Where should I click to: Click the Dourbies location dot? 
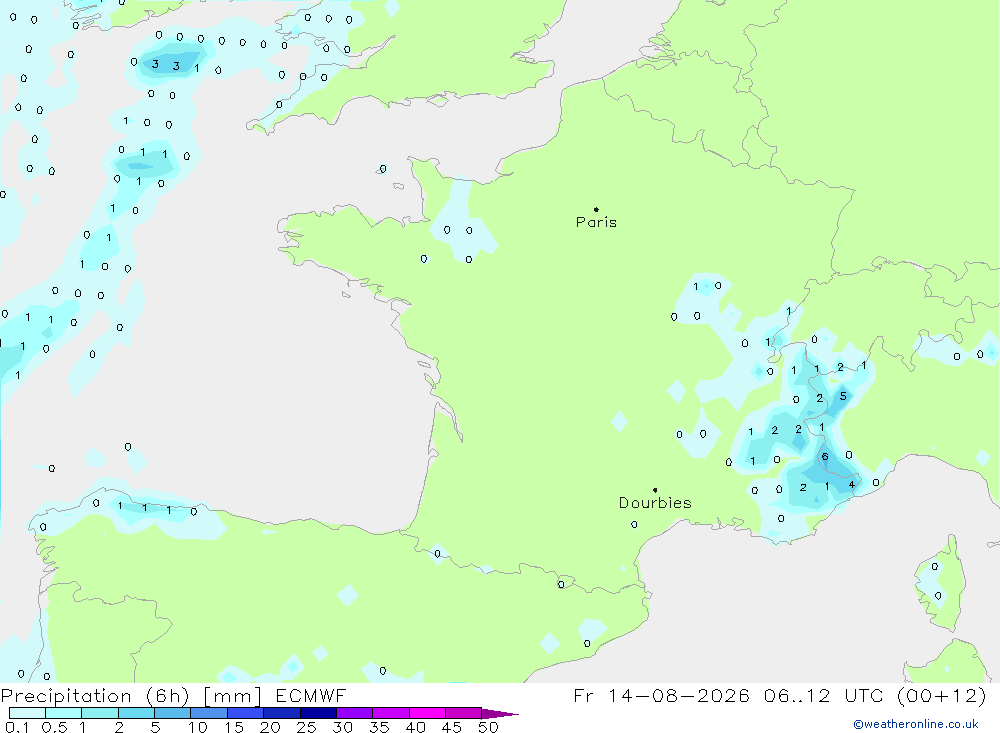(655, 490)
